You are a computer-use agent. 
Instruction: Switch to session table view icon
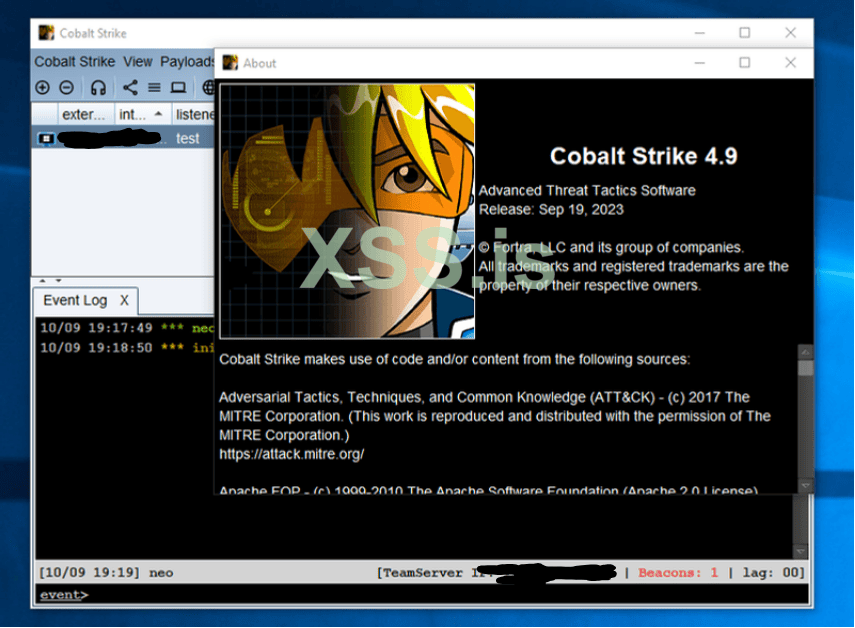pyautogui.click(x=154, y=87)
